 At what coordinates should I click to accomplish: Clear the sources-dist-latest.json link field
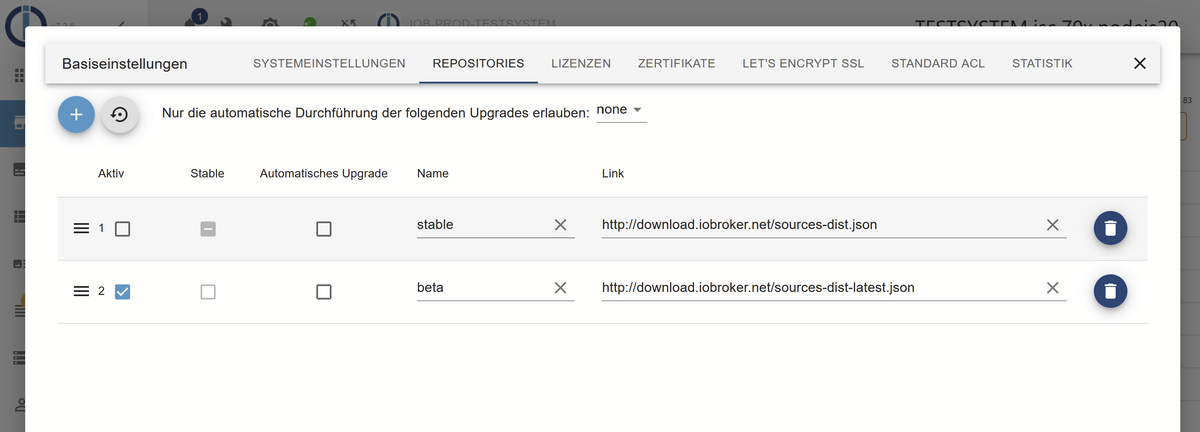point(1052,288)
